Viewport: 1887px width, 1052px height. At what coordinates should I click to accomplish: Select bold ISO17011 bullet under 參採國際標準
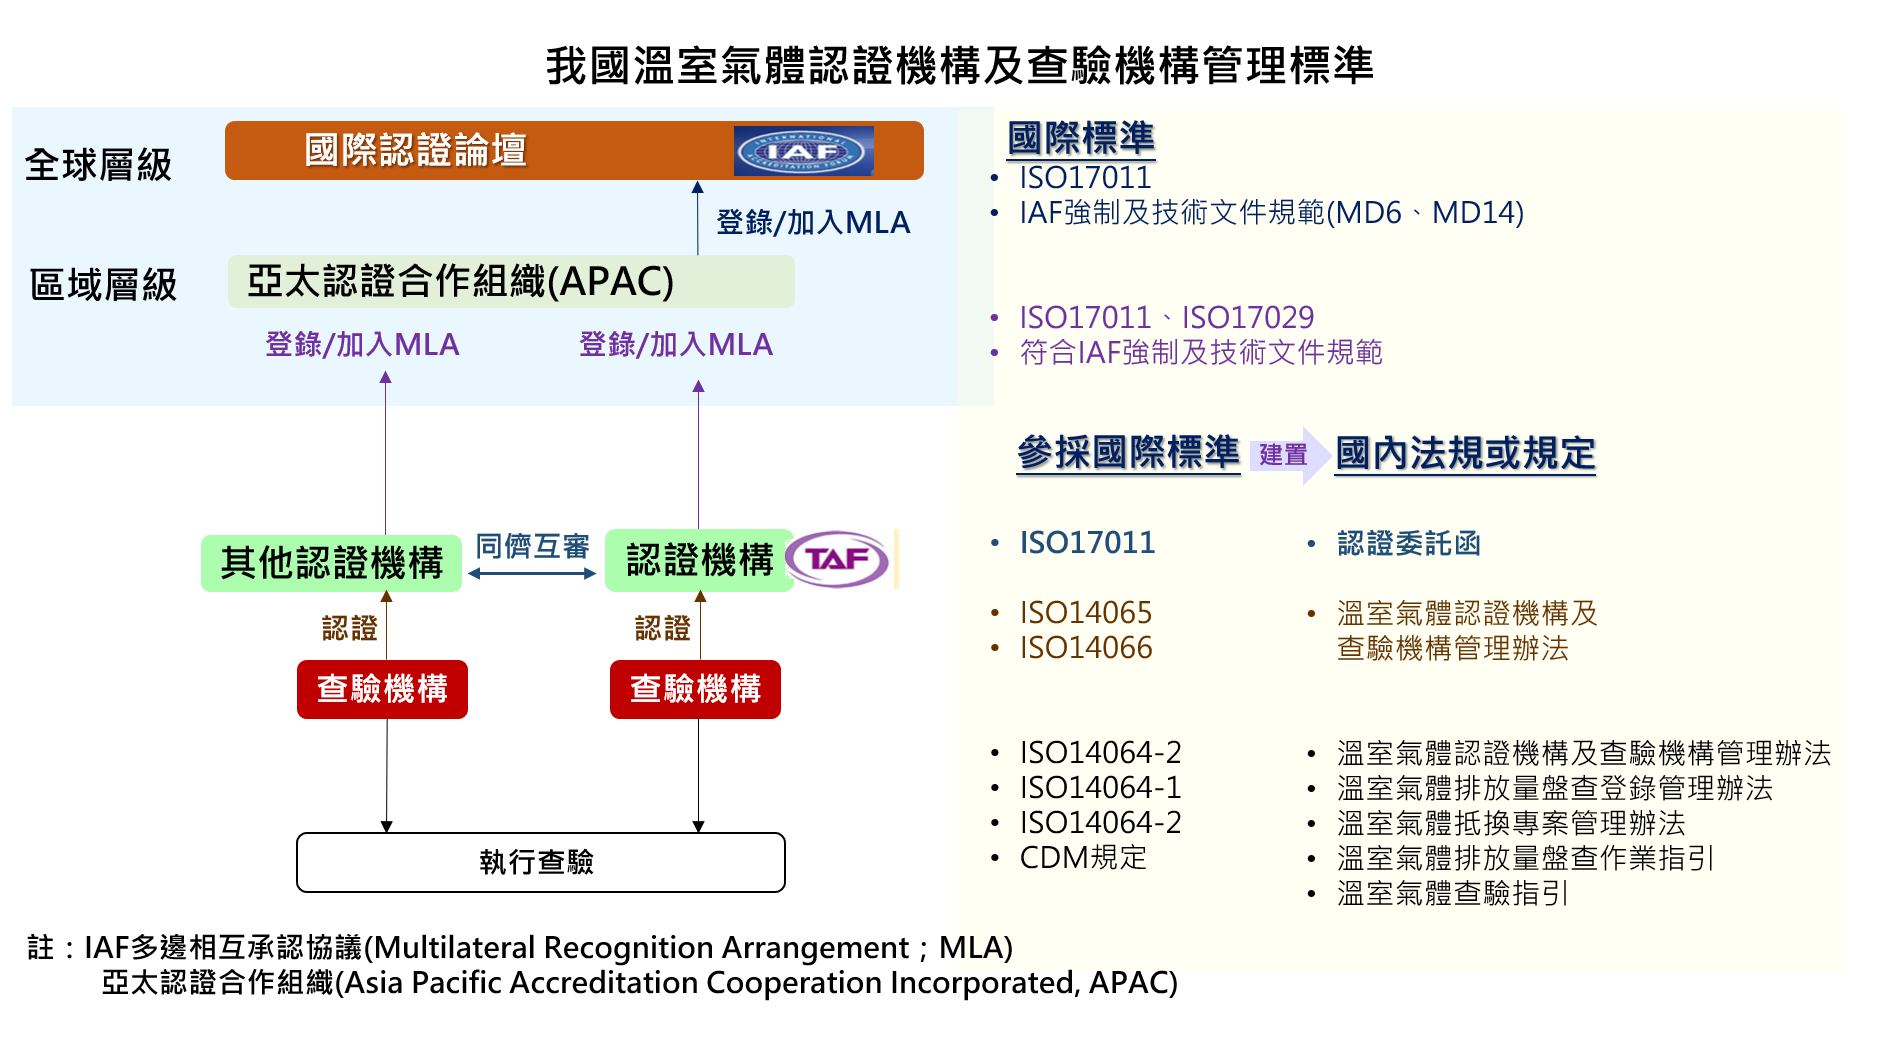(x=1087, y=543)
